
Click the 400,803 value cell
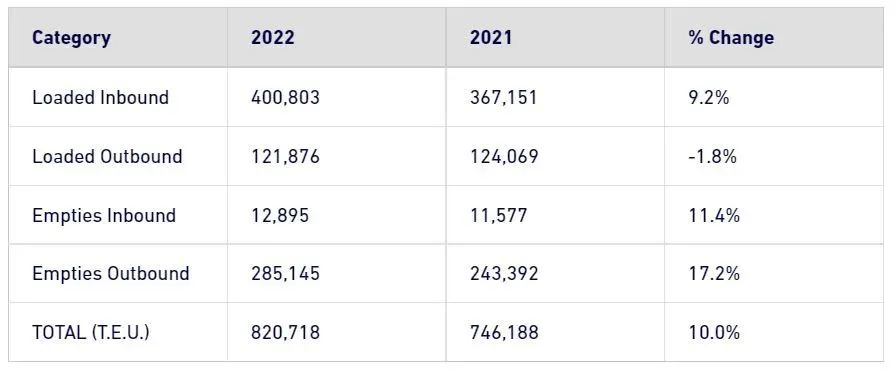click(x=285, y=98)
